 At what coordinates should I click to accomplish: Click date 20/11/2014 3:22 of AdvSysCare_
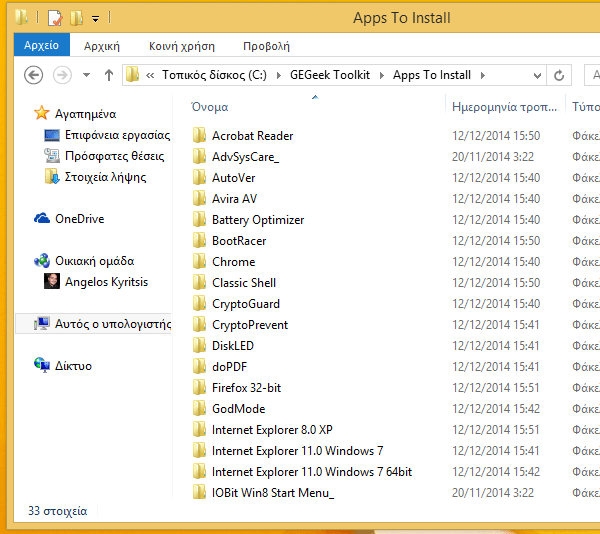pyautogui.click(x=493, y=157)
